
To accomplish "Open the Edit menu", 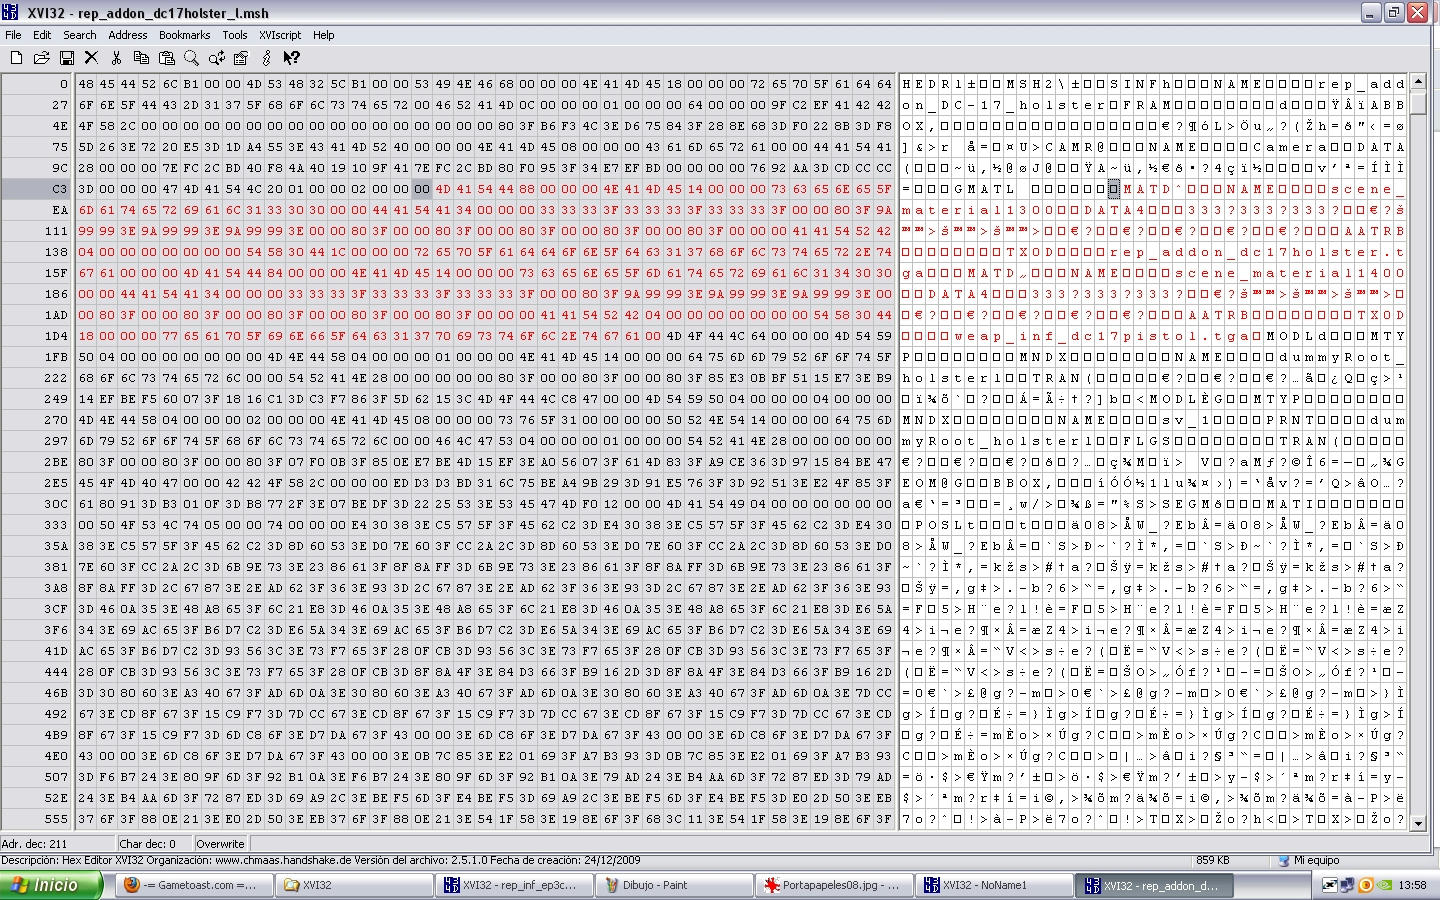I will coord(42,35).
